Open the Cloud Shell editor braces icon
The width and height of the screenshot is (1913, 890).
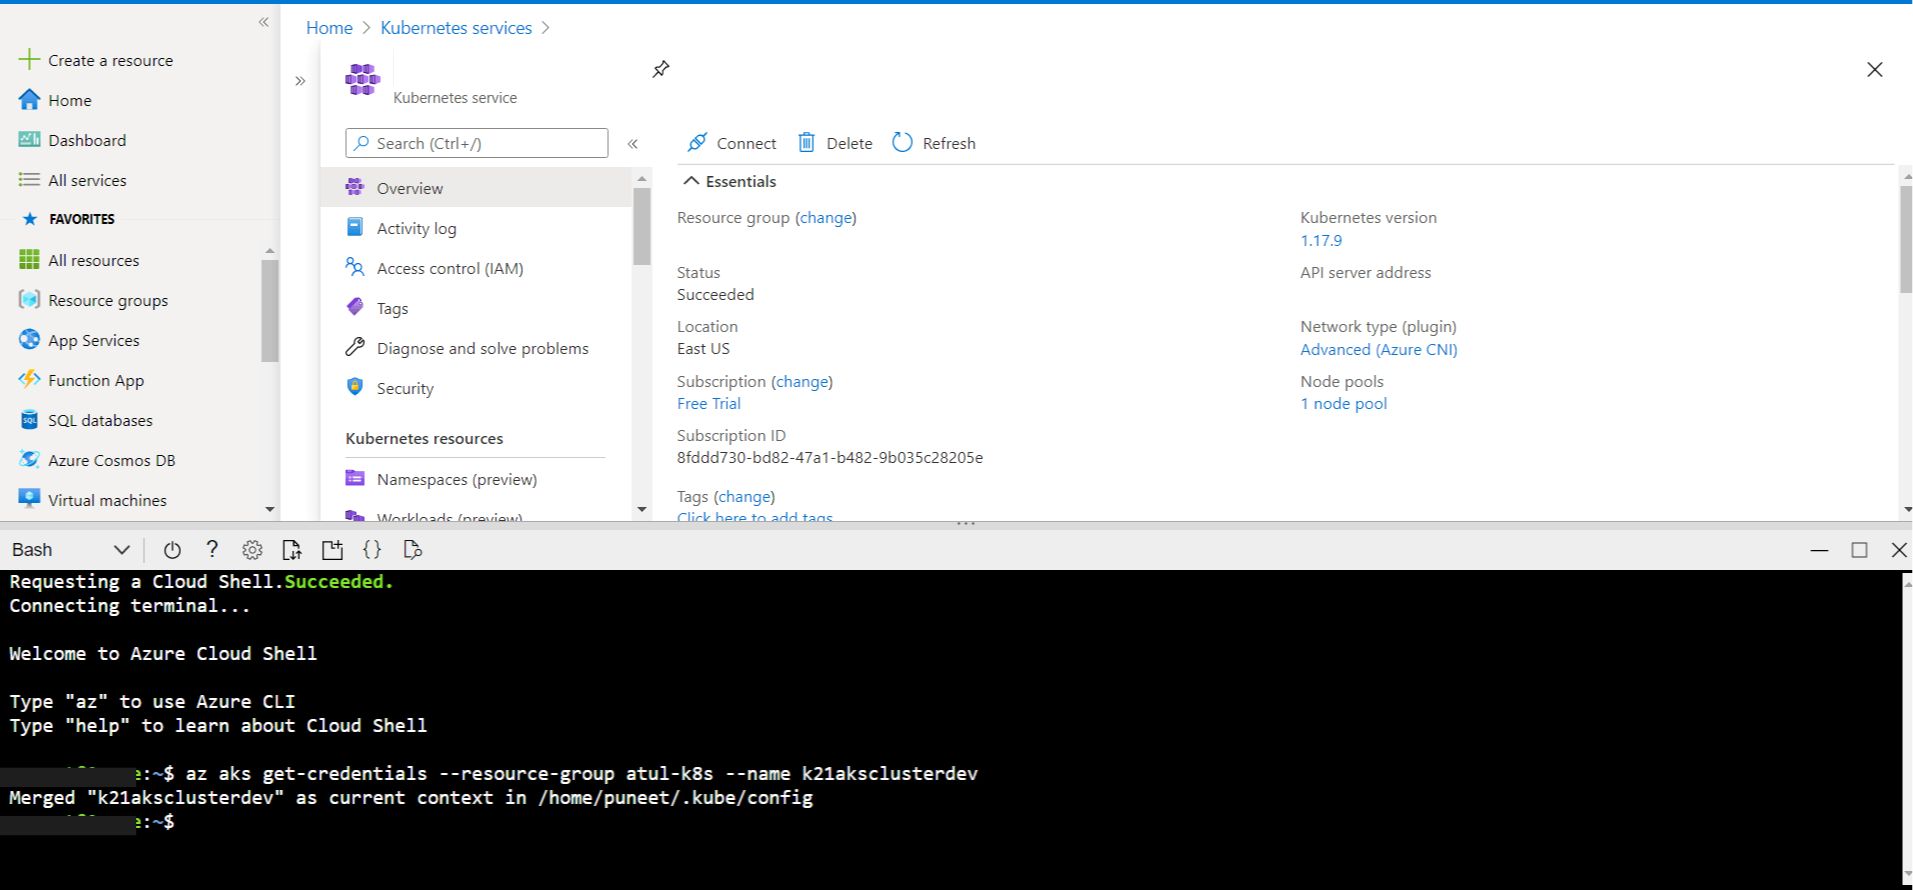[x=372, y=549]
